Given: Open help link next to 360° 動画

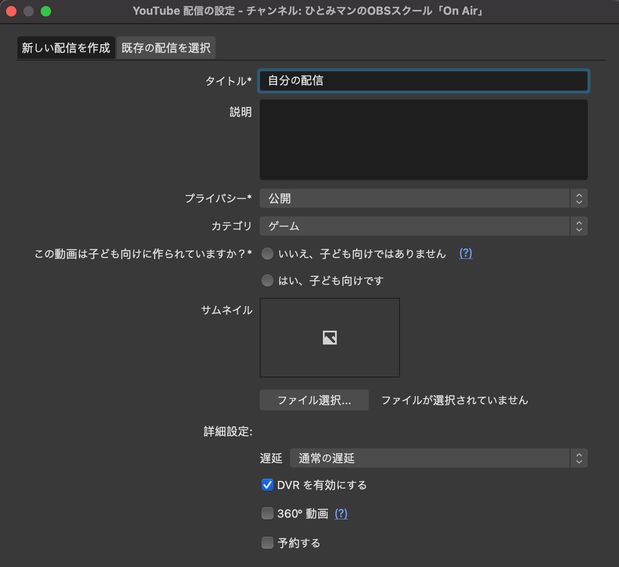Looking at the screenshot, I should coord(341,514).
